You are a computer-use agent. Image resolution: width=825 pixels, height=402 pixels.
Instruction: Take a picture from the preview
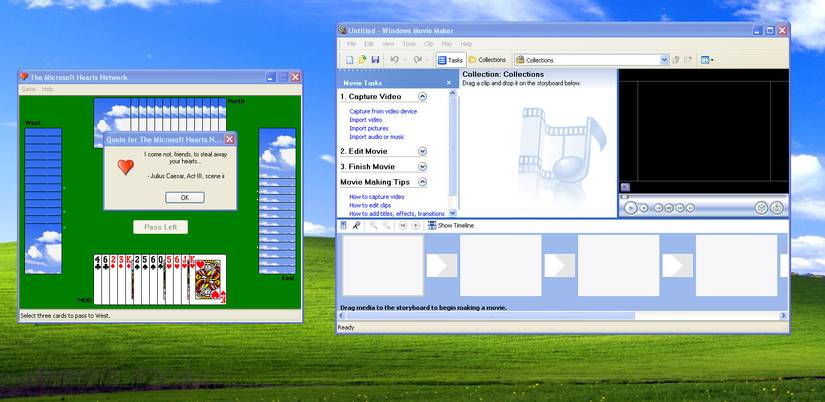[777, 208]
